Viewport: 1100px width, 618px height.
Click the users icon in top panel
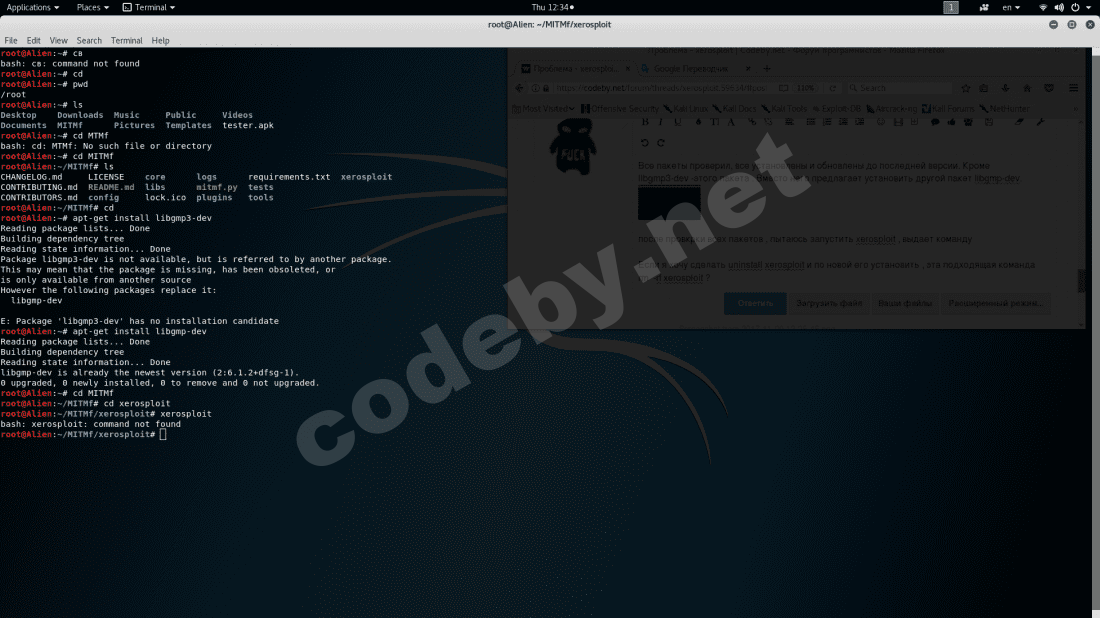coord(984,7)
